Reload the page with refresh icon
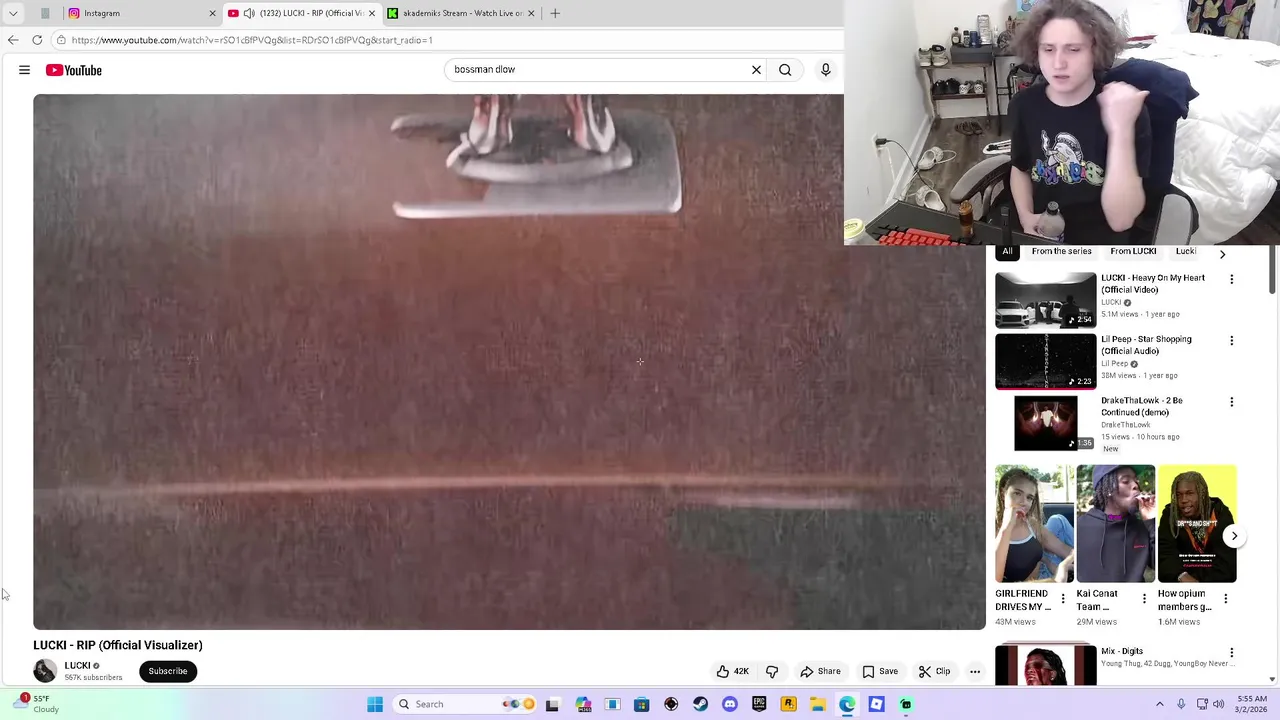This screenshot has height=720, width=1280. [x=37, y=40]
